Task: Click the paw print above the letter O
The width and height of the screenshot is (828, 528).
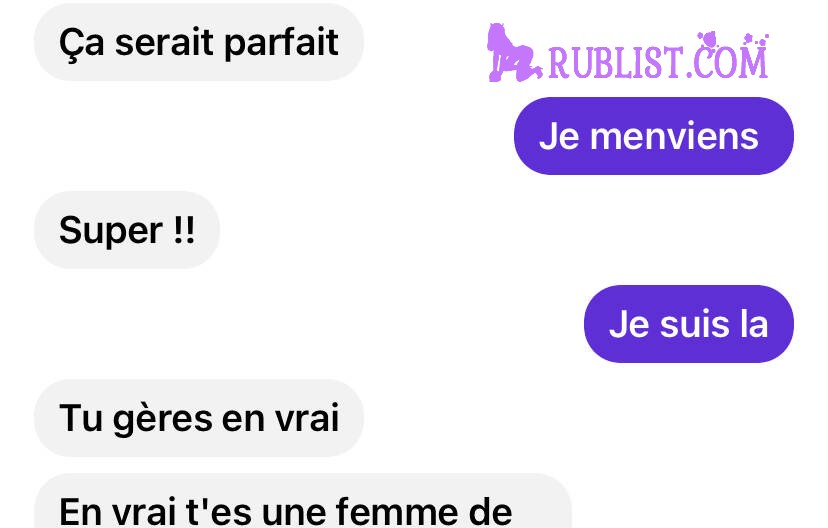Action: 708,40
